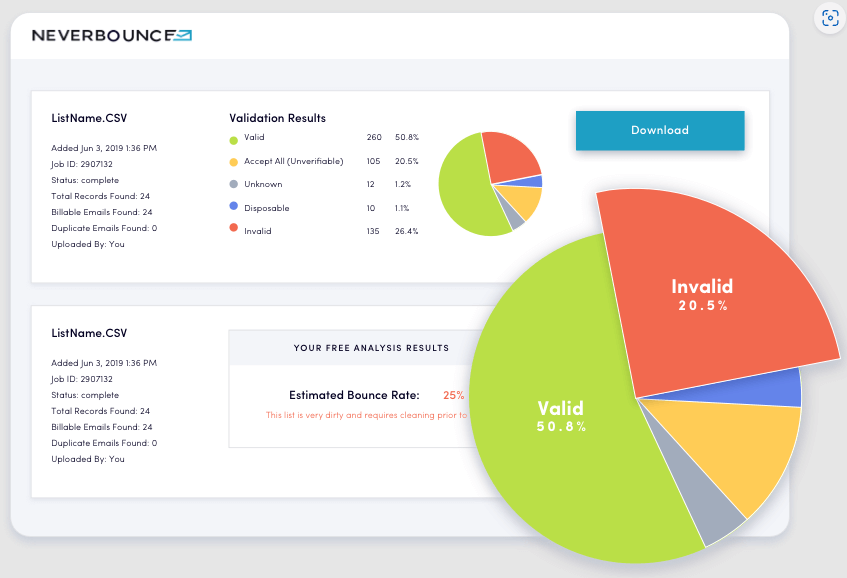Click the first ListName.CSV title

pos(89,118)
